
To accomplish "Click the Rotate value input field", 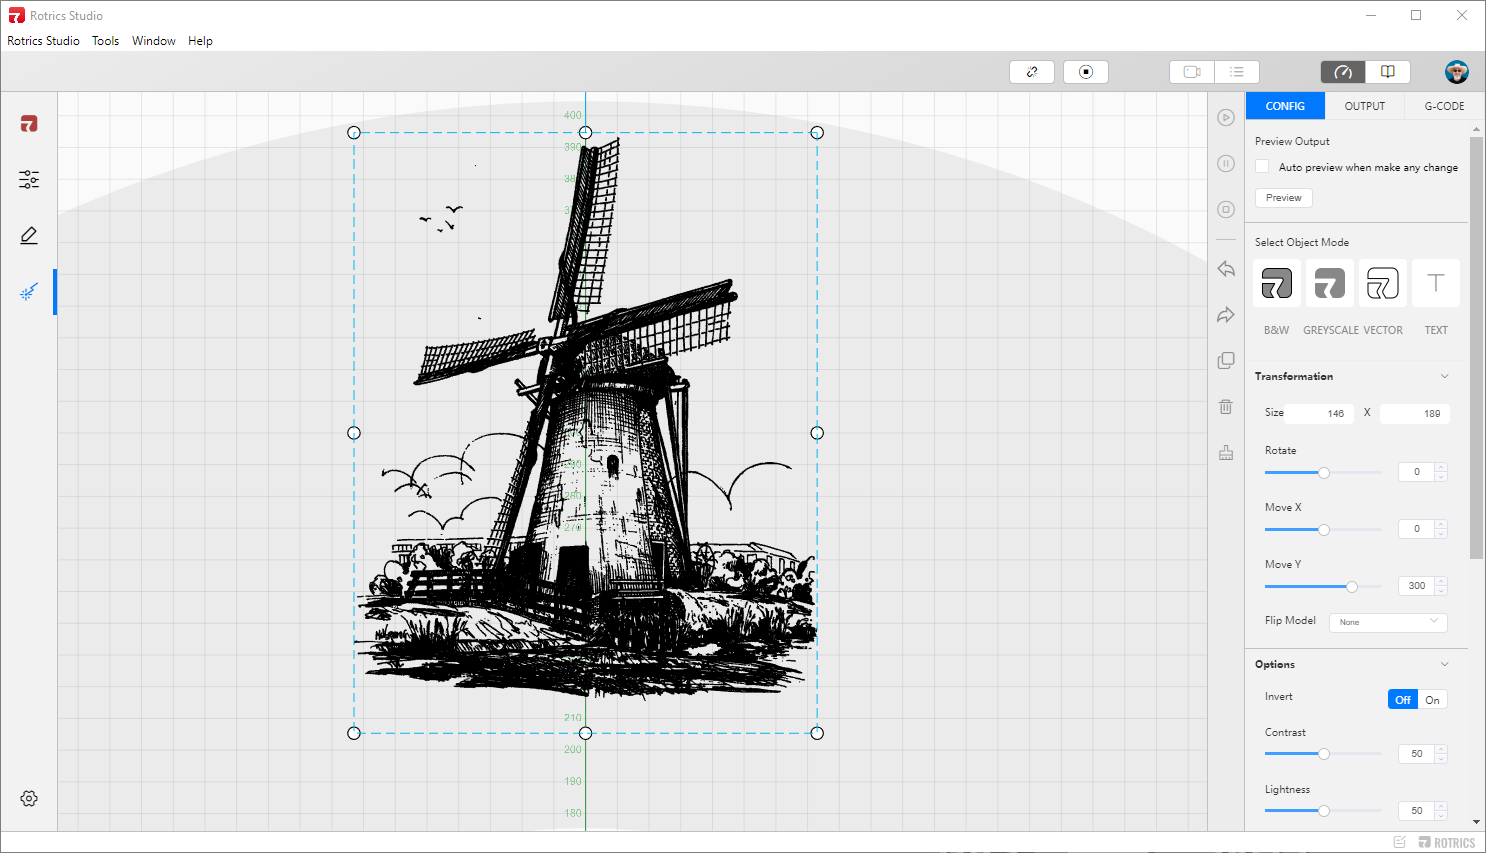I will pos(1416,472).
